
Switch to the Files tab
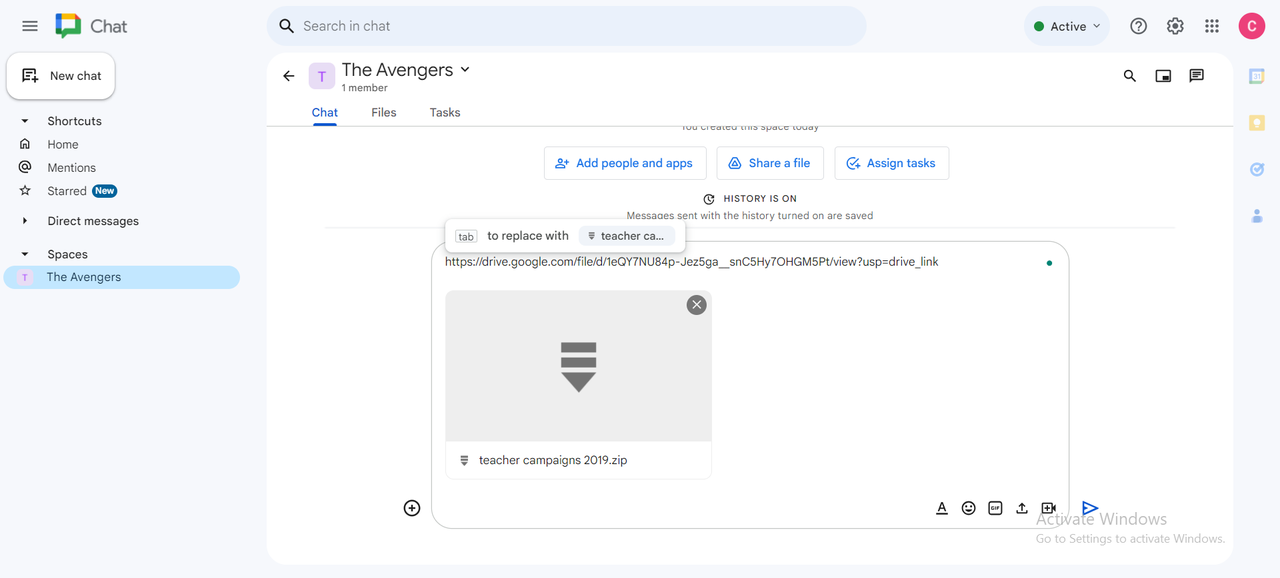(384, 113)
